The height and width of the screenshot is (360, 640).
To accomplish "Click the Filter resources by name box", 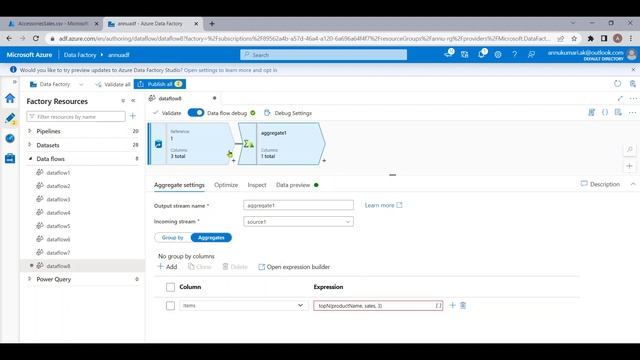I will coord(76,117).
